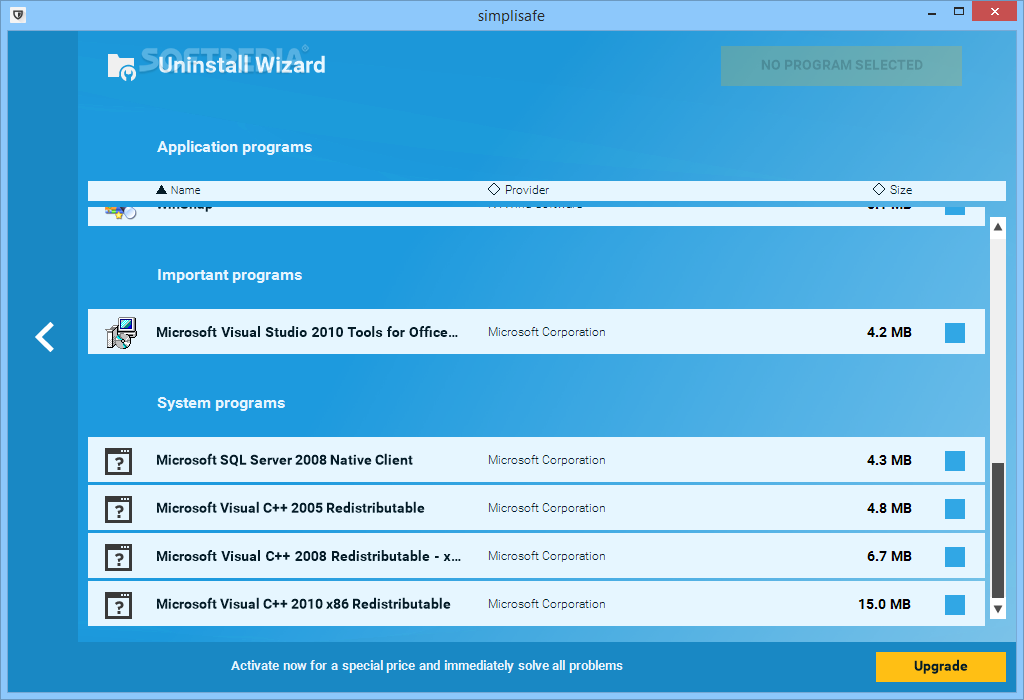Image resolution: width=1024 pixels, height=700 pixels.
Task: Click the Application programs heading
Action: click(234, 147)
